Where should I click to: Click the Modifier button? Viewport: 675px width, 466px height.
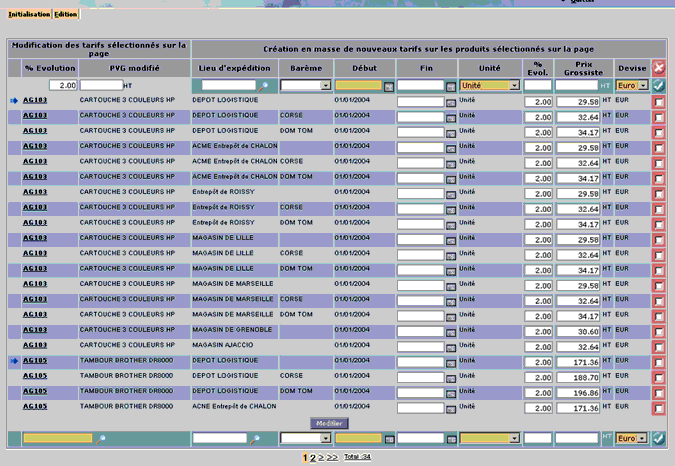[329, 423]
